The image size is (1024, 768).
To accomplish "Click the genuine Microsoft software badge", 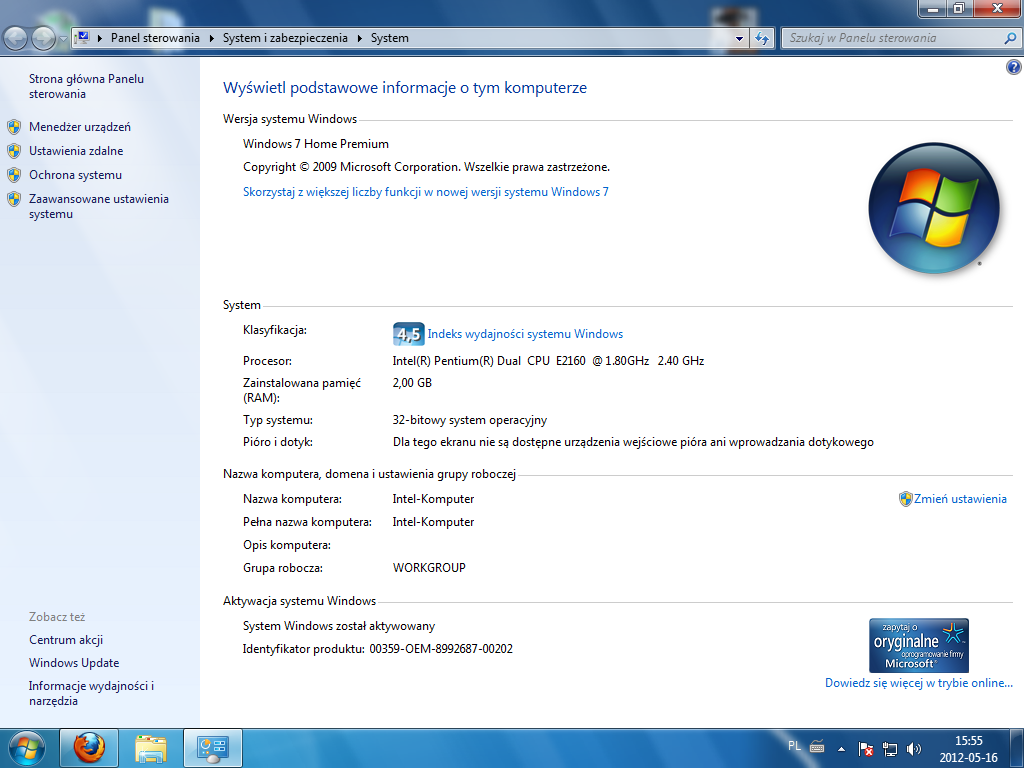I will [x=918, y=645].
